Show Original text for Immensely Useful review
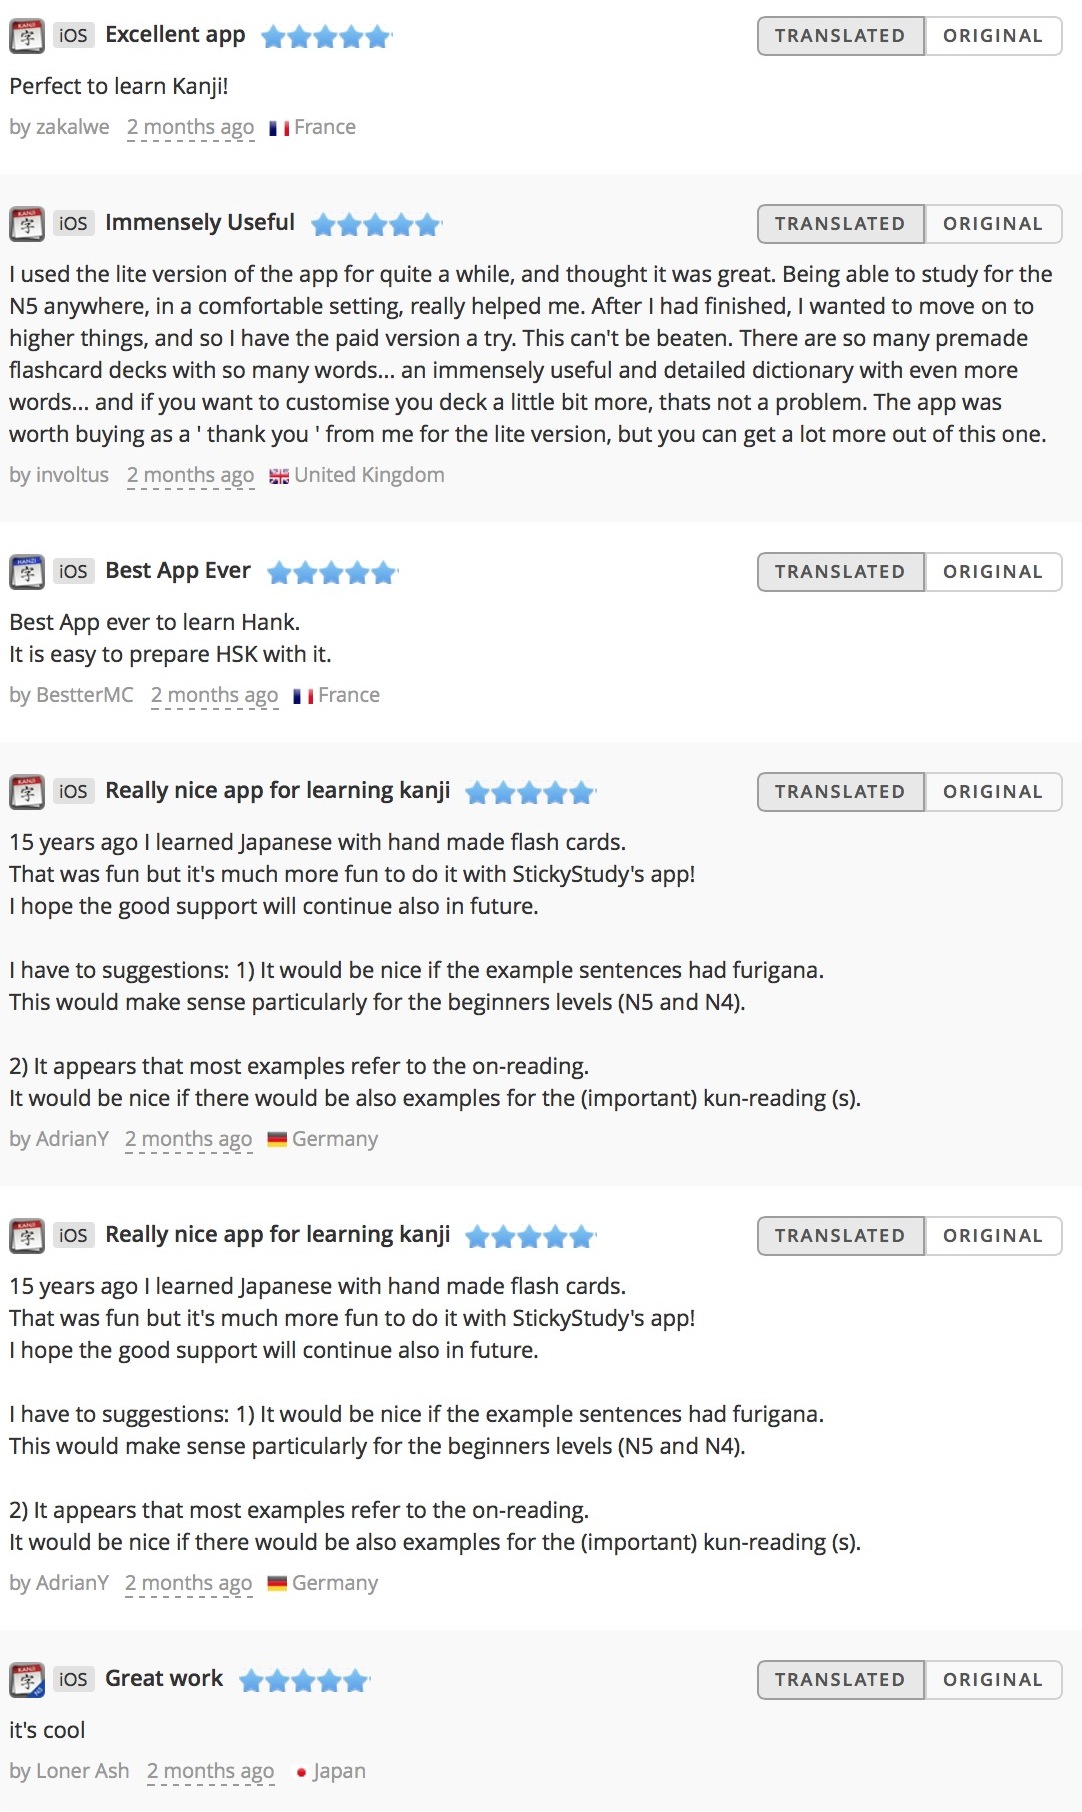 pos(993,224)
